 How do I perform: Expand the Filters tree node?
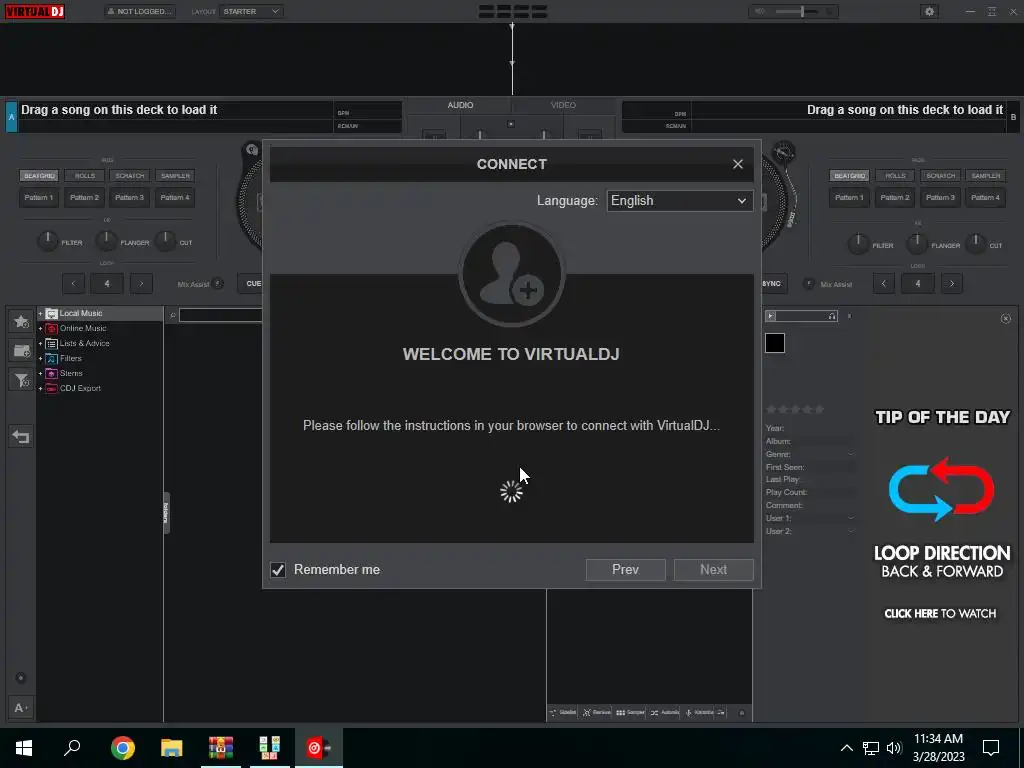point(40,359)
